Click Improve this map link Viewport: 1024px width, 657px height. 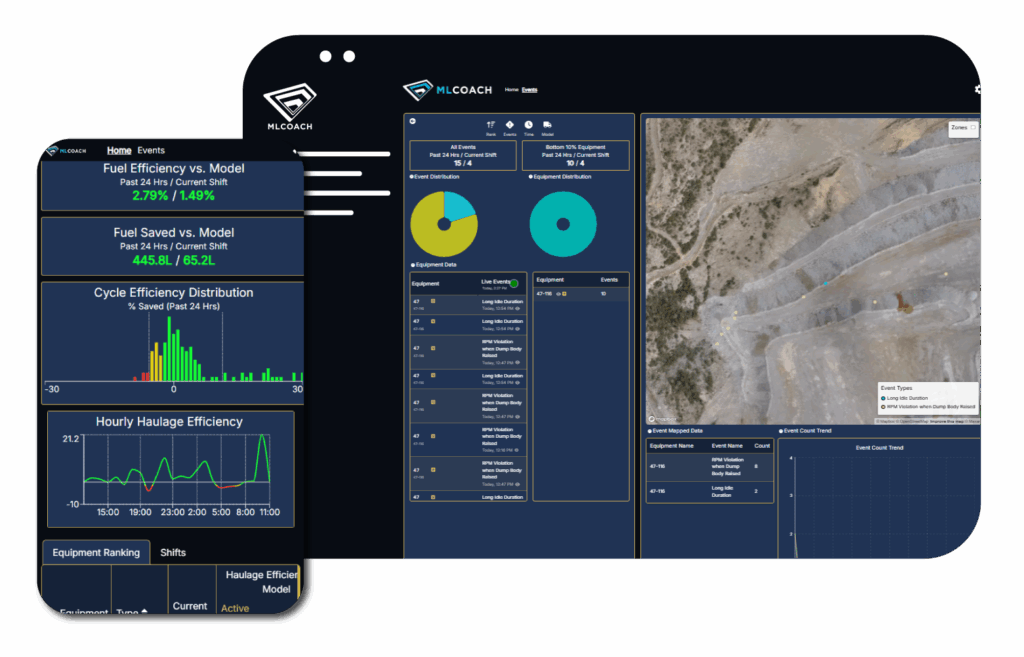tap(948, 422)
